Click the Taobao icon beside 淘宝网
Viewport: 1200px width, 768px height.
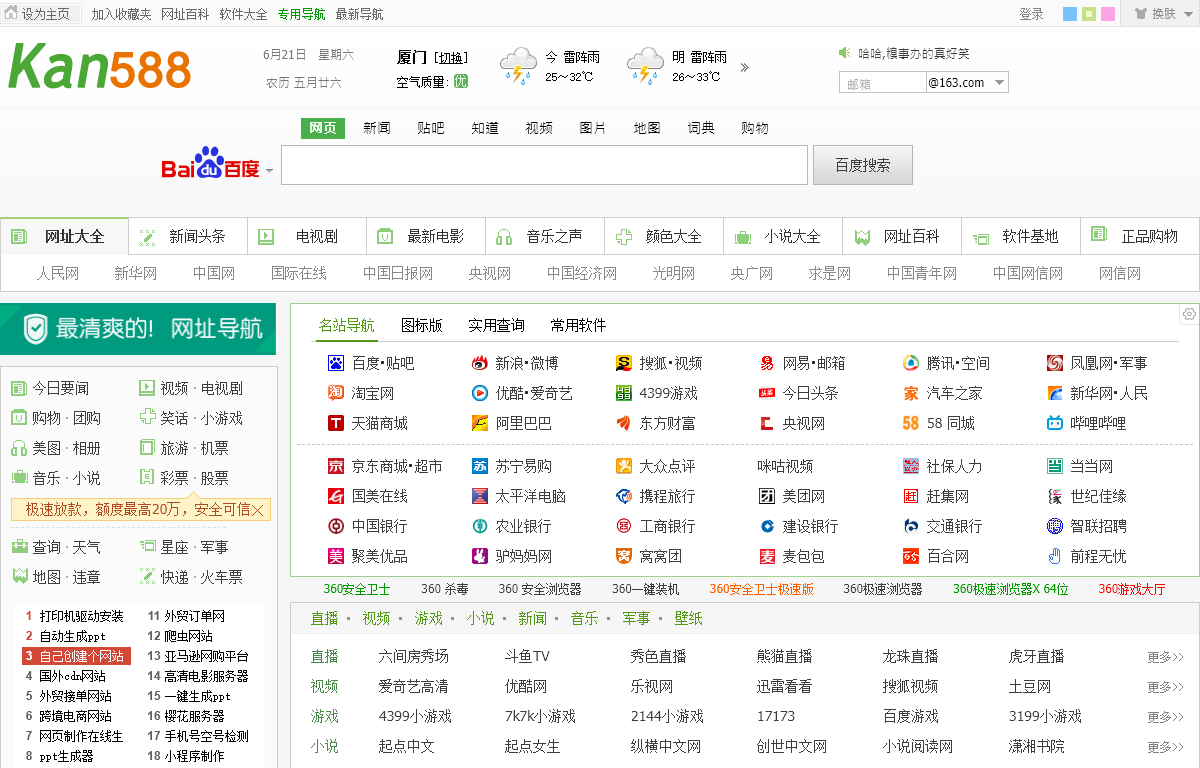pyautogui.click(x=336, y=393)
